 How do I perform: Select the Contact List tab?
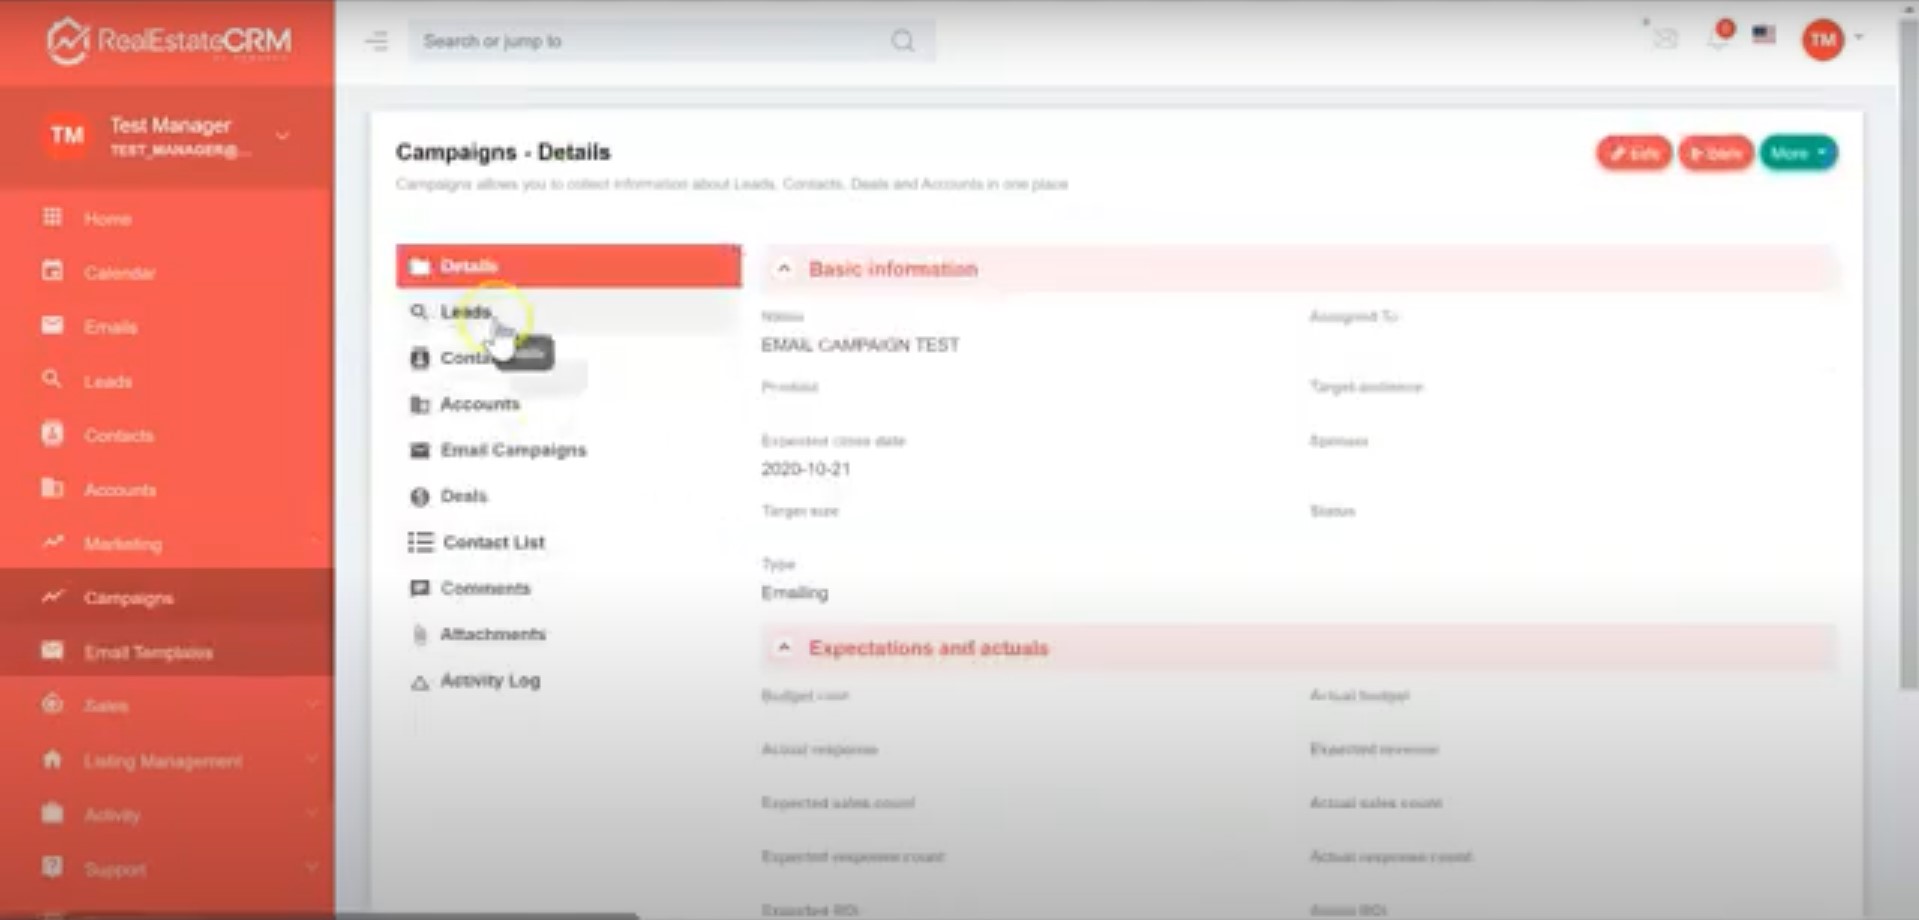click(493, 542)
